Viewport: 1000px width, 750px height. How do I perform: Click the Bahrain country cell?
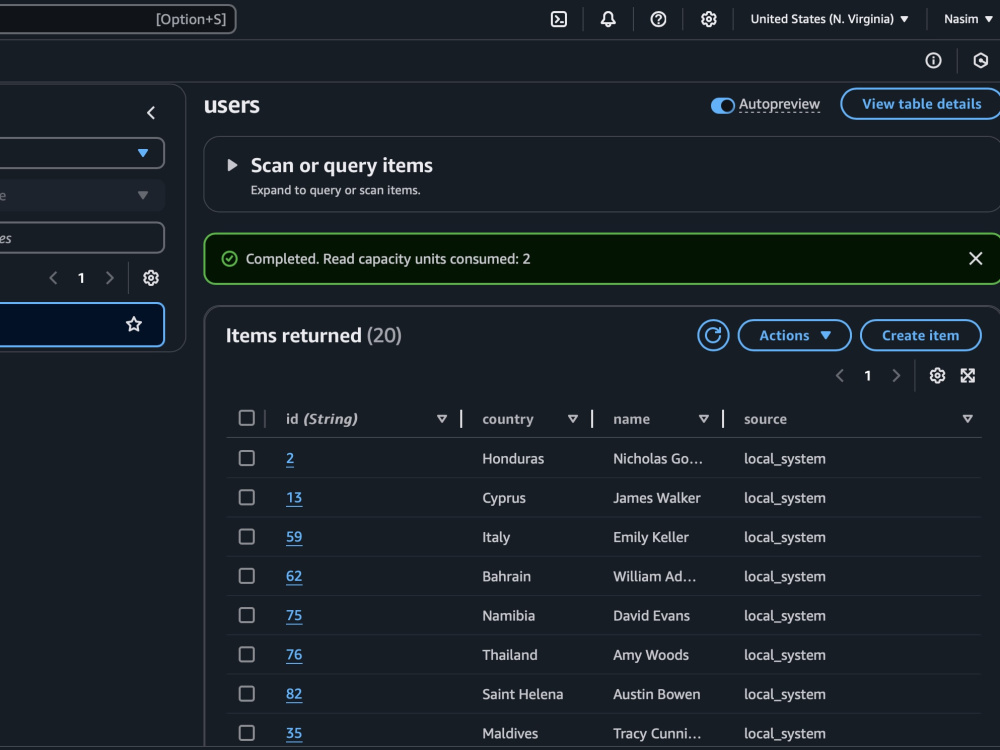click(506, 577)
